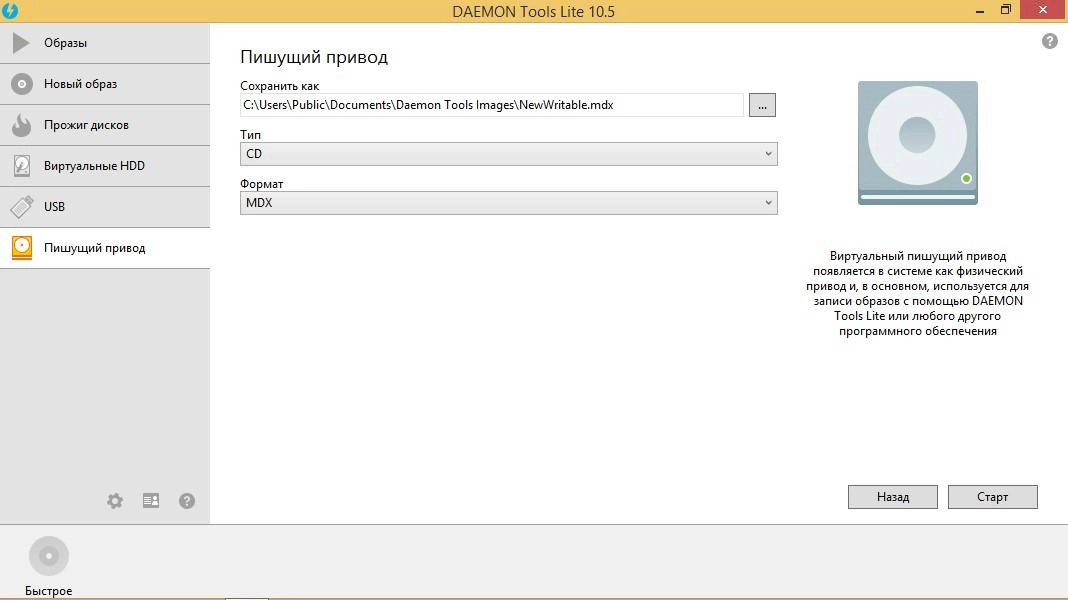Restore down the DAEMON Tools window
This screenshot has width=1068, height=600.
[x=1006, y=10]
